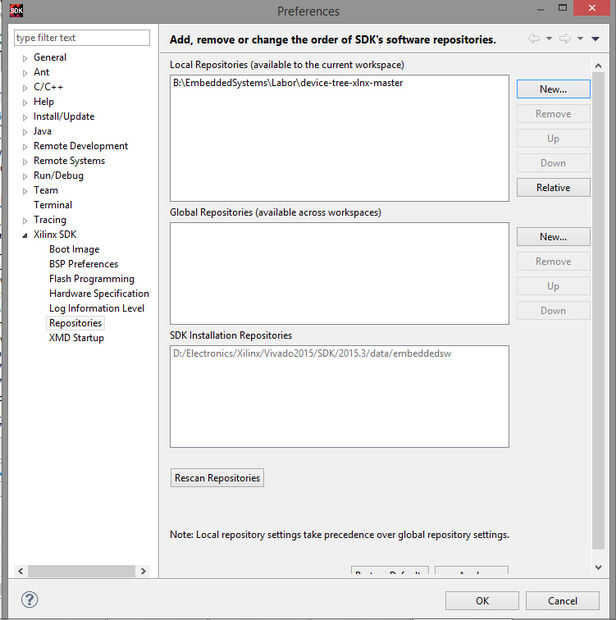The height and width of the screenshot is (620, 616).
Task: Click the vertical scrollbar up arrow
Action: (598, 66)
